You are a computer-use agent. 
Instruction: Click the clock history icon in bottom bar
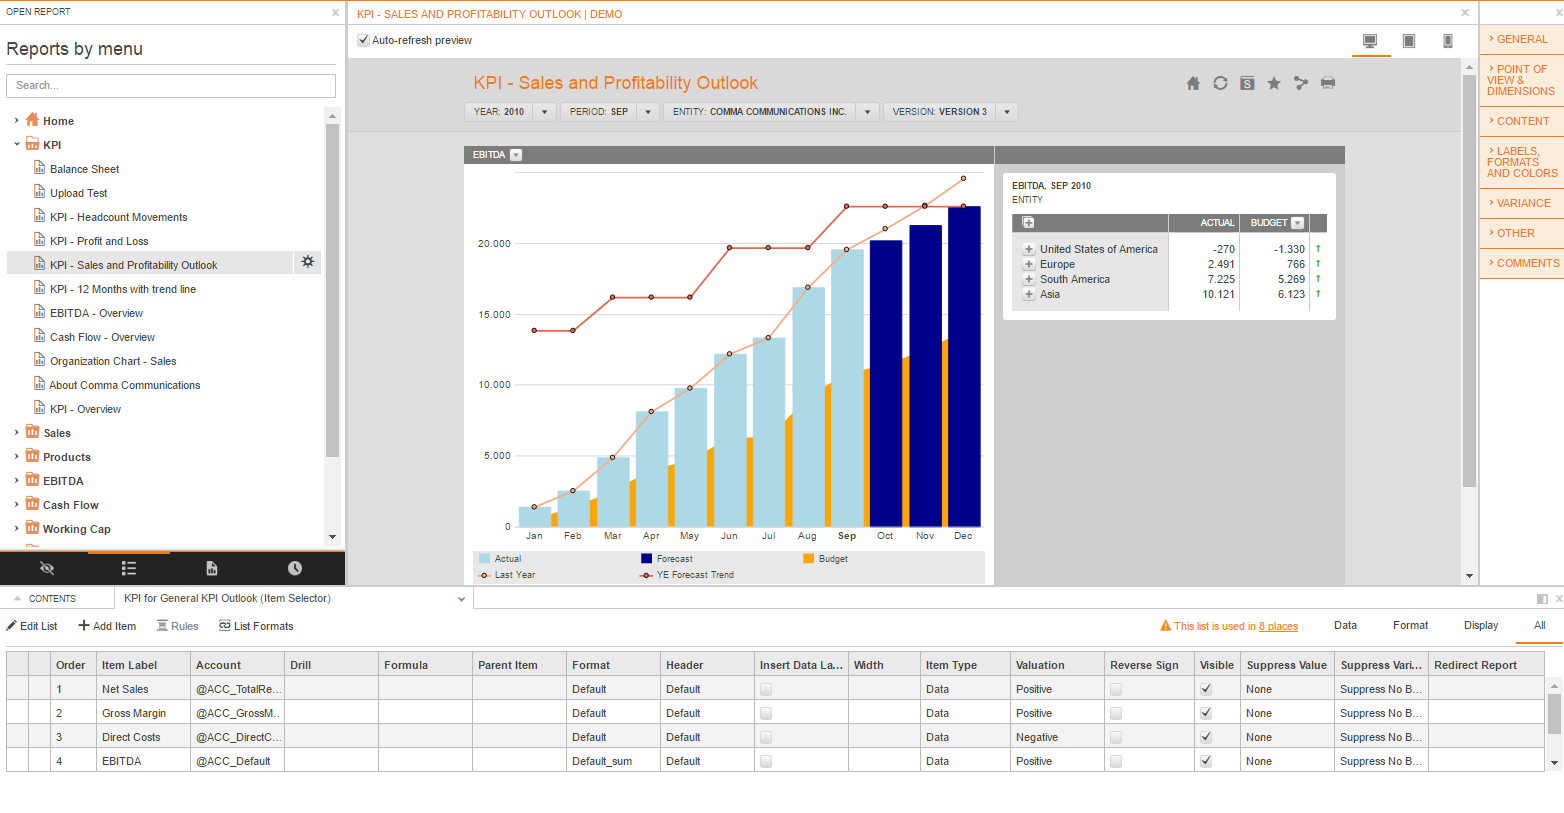coord(295,568)
